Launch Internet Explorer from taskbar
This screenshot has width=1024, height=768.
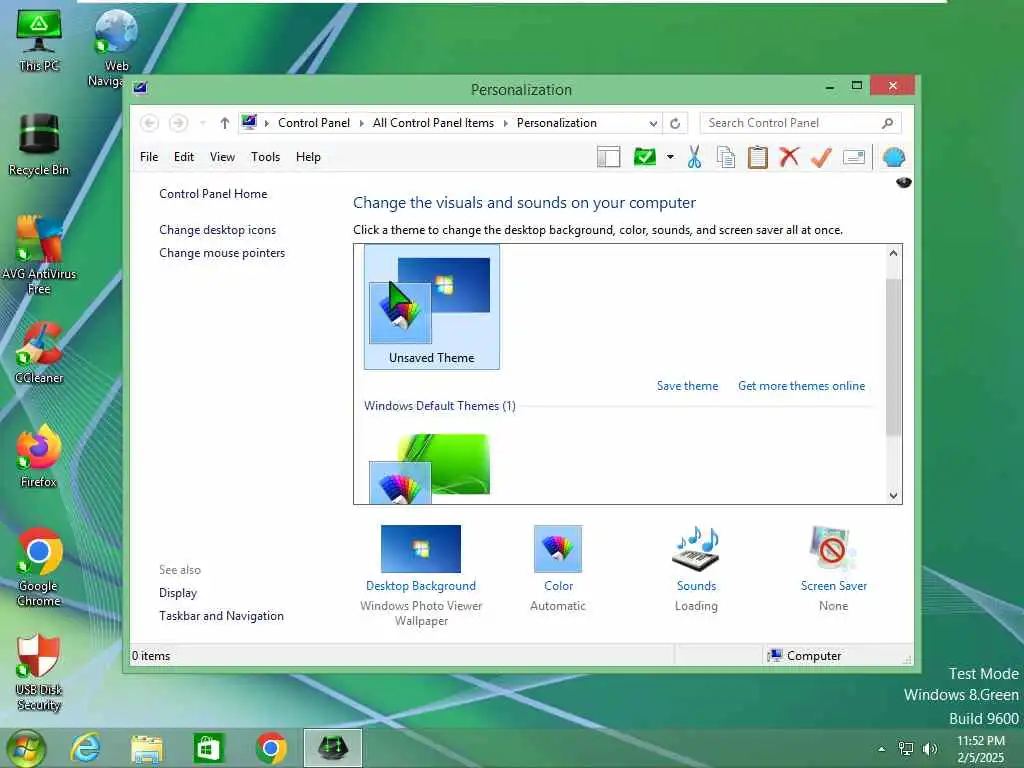[86, 748]
